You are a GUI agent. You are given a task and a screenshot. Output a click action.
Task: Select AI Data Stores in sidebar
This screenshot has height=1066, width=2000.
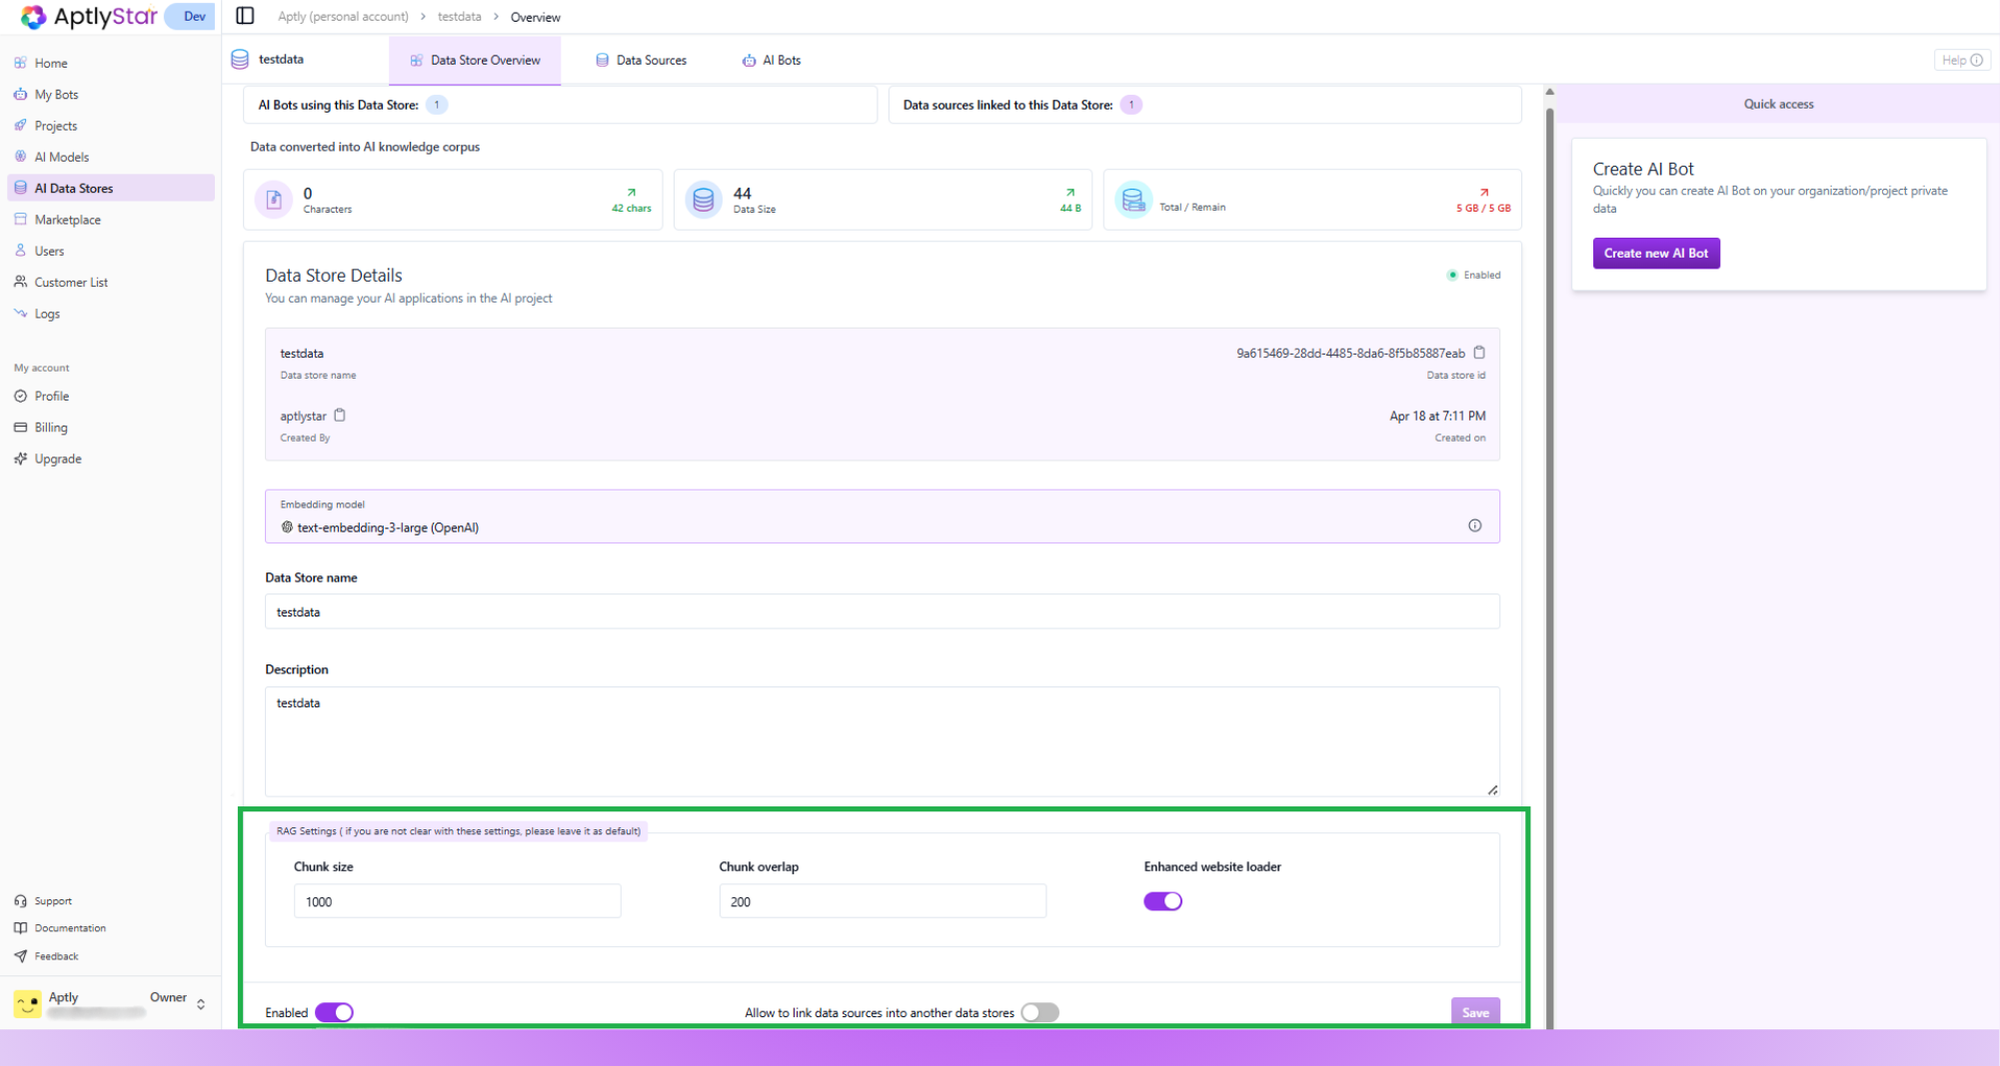click(x=110, y=188)
